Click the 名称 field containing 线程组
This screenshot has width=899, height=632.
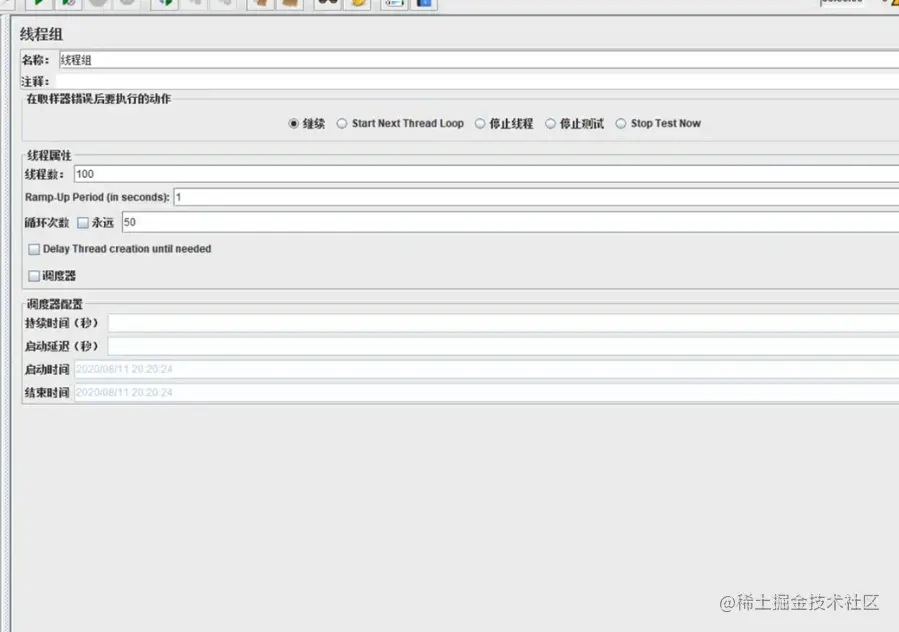(479, 60)
